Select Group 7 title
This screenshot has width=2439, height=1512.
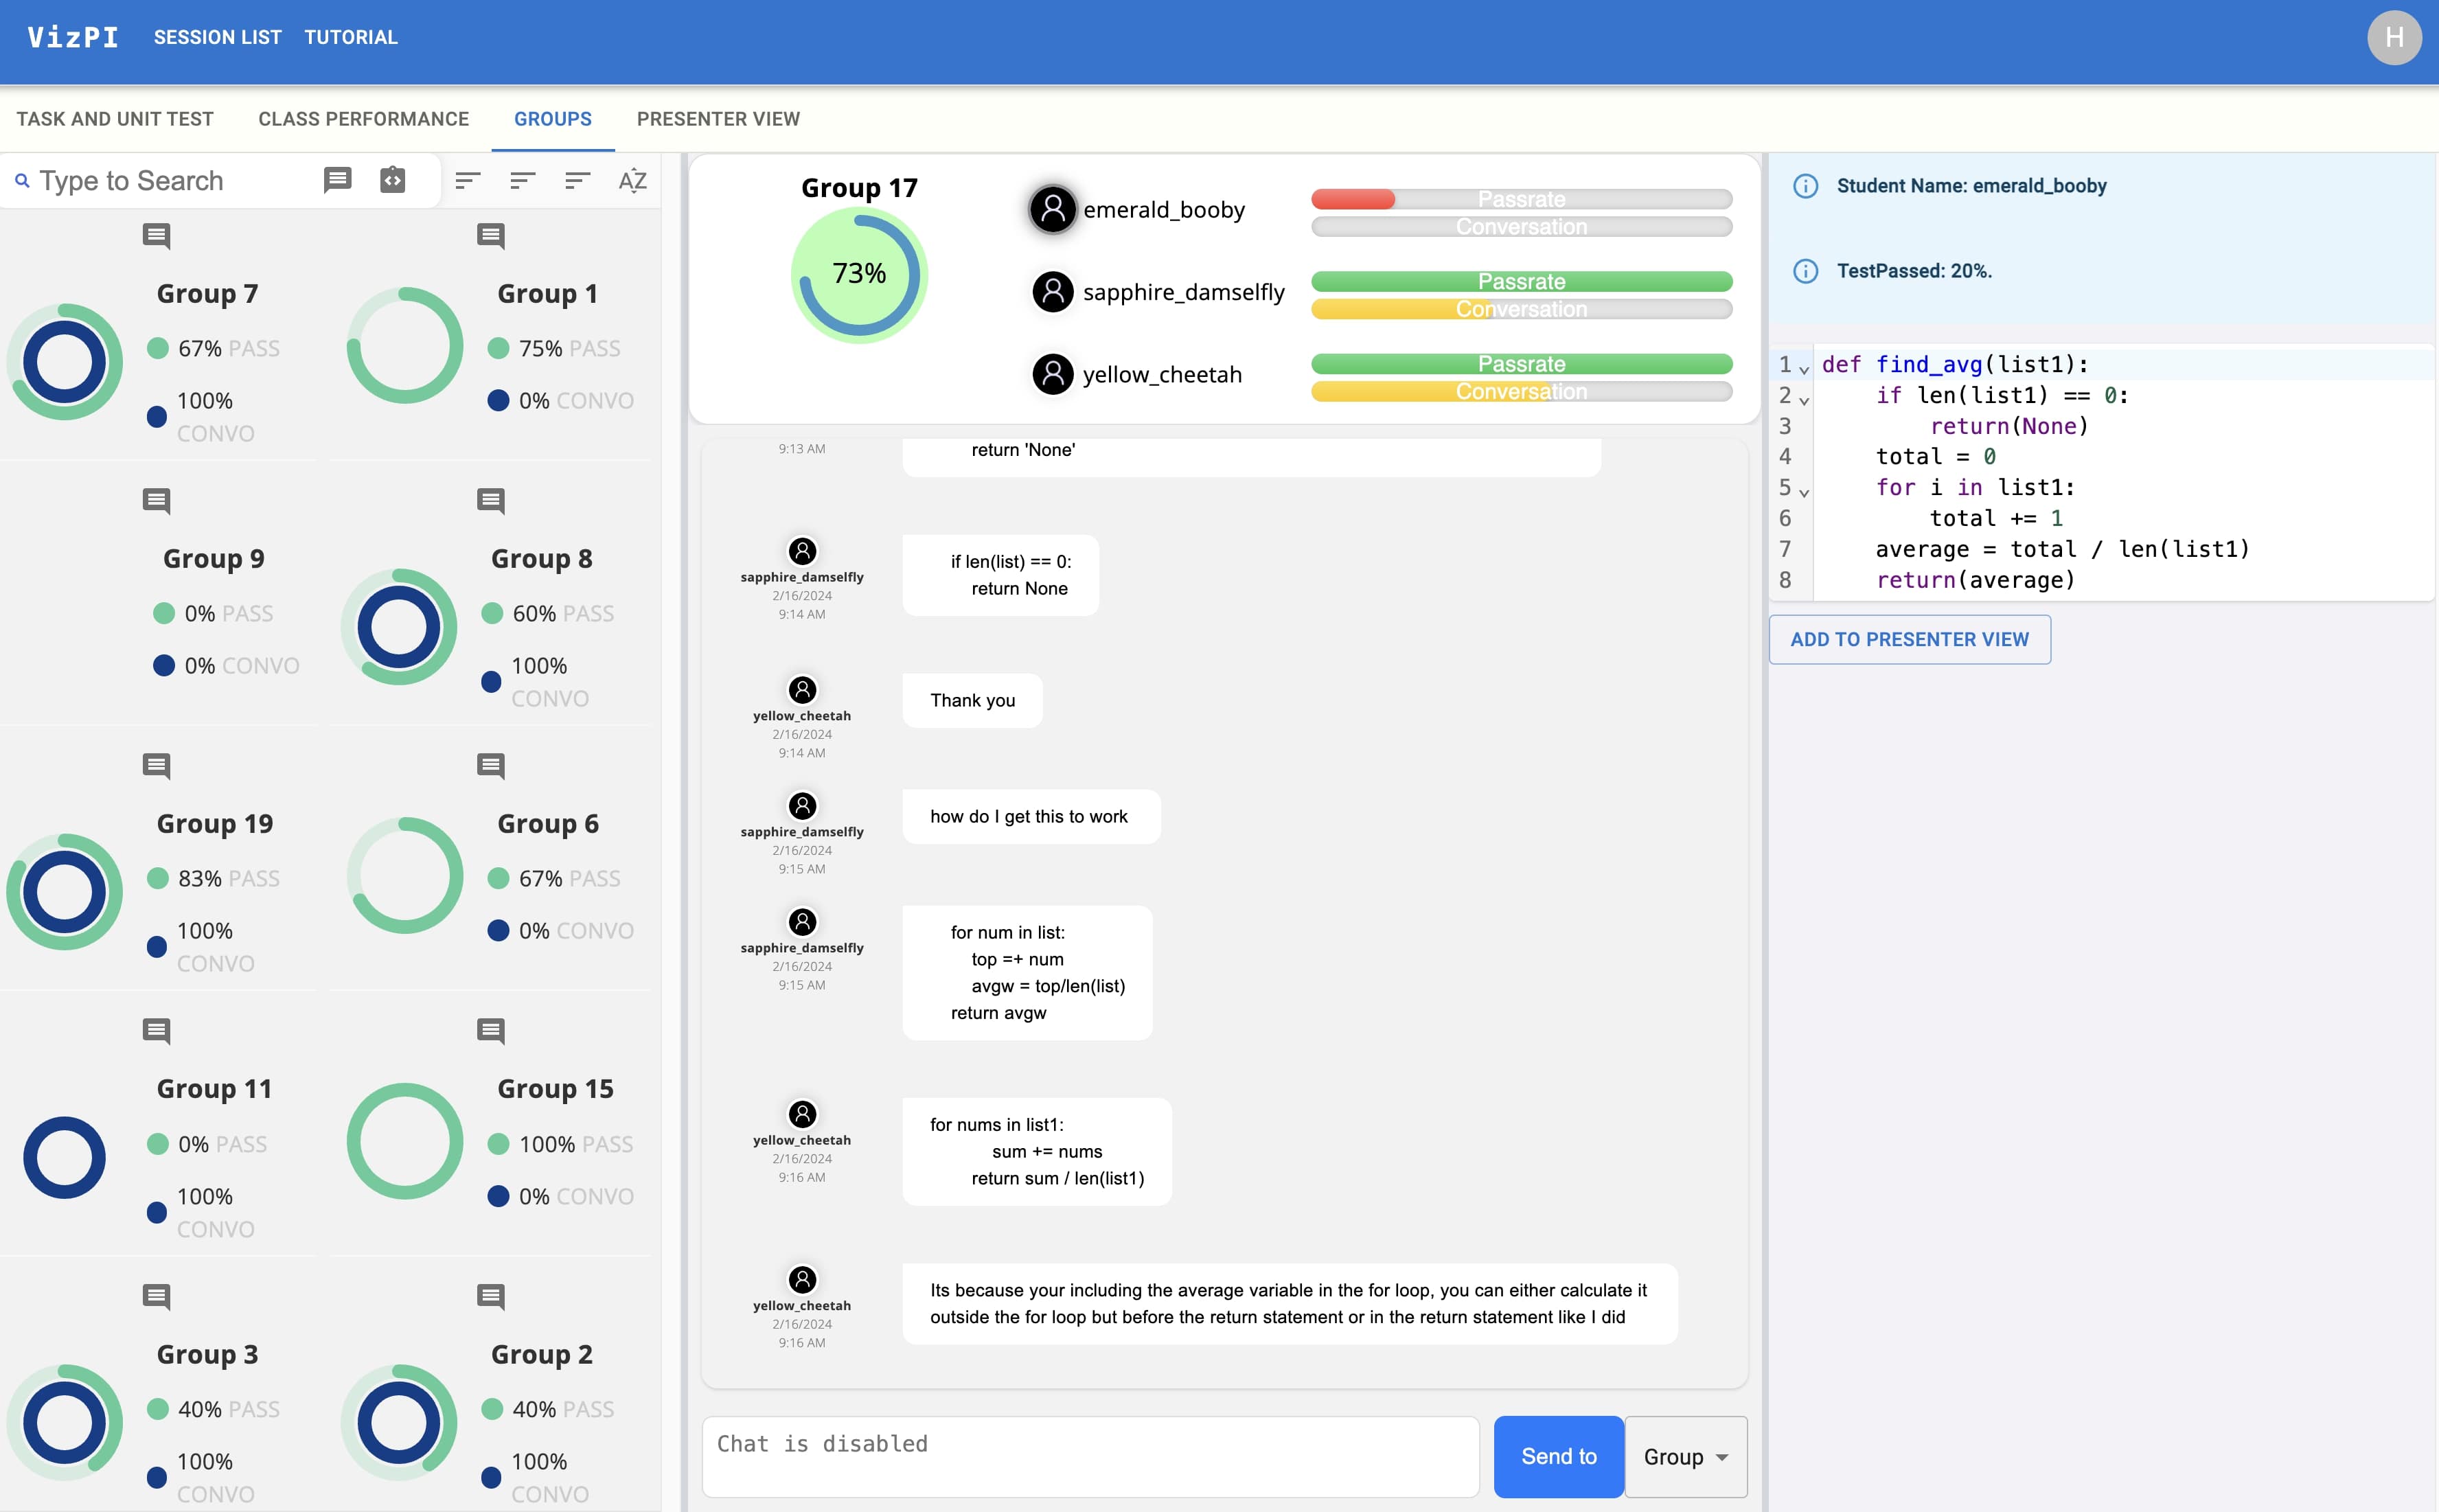point(207,294)
